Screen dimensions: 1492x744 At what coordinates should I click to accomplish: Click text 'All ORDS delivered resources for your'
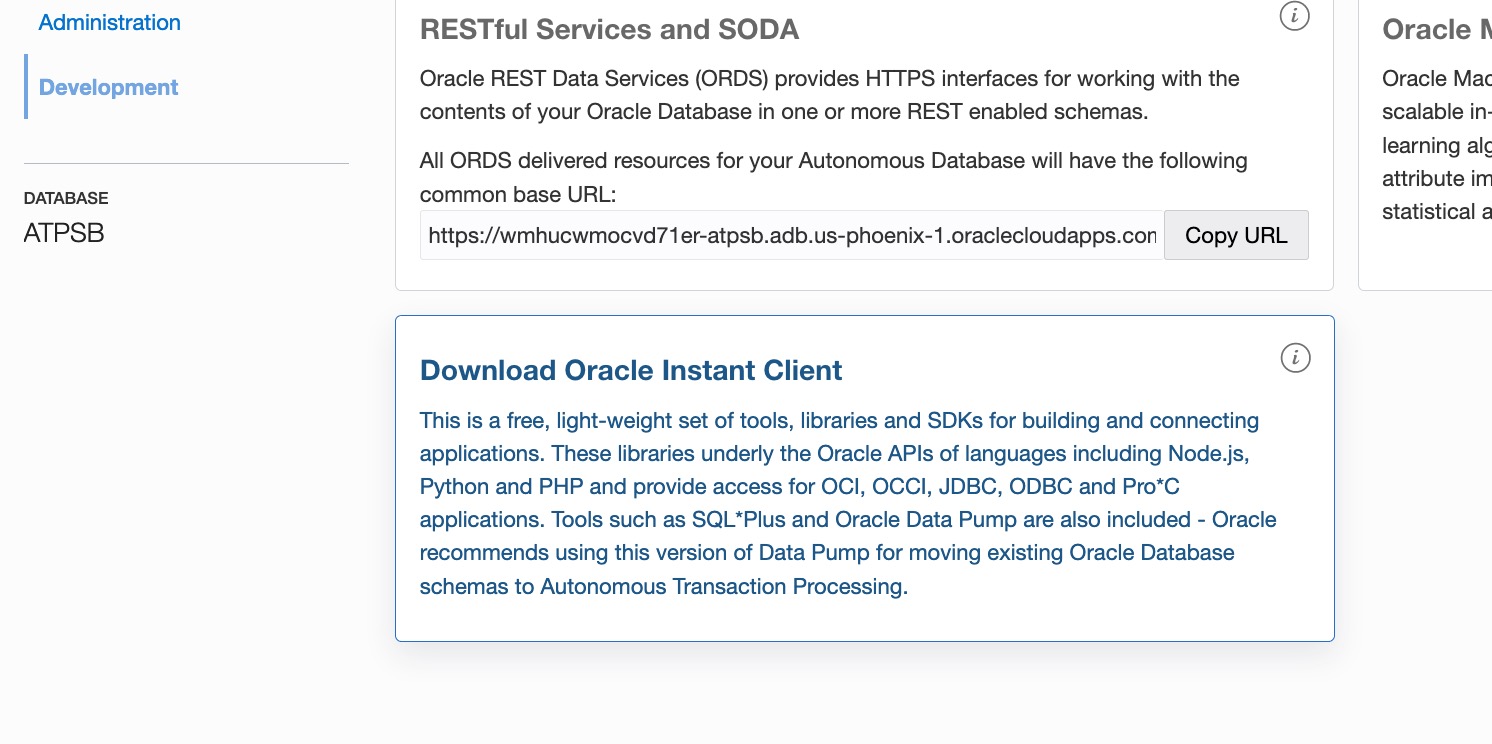606,160
